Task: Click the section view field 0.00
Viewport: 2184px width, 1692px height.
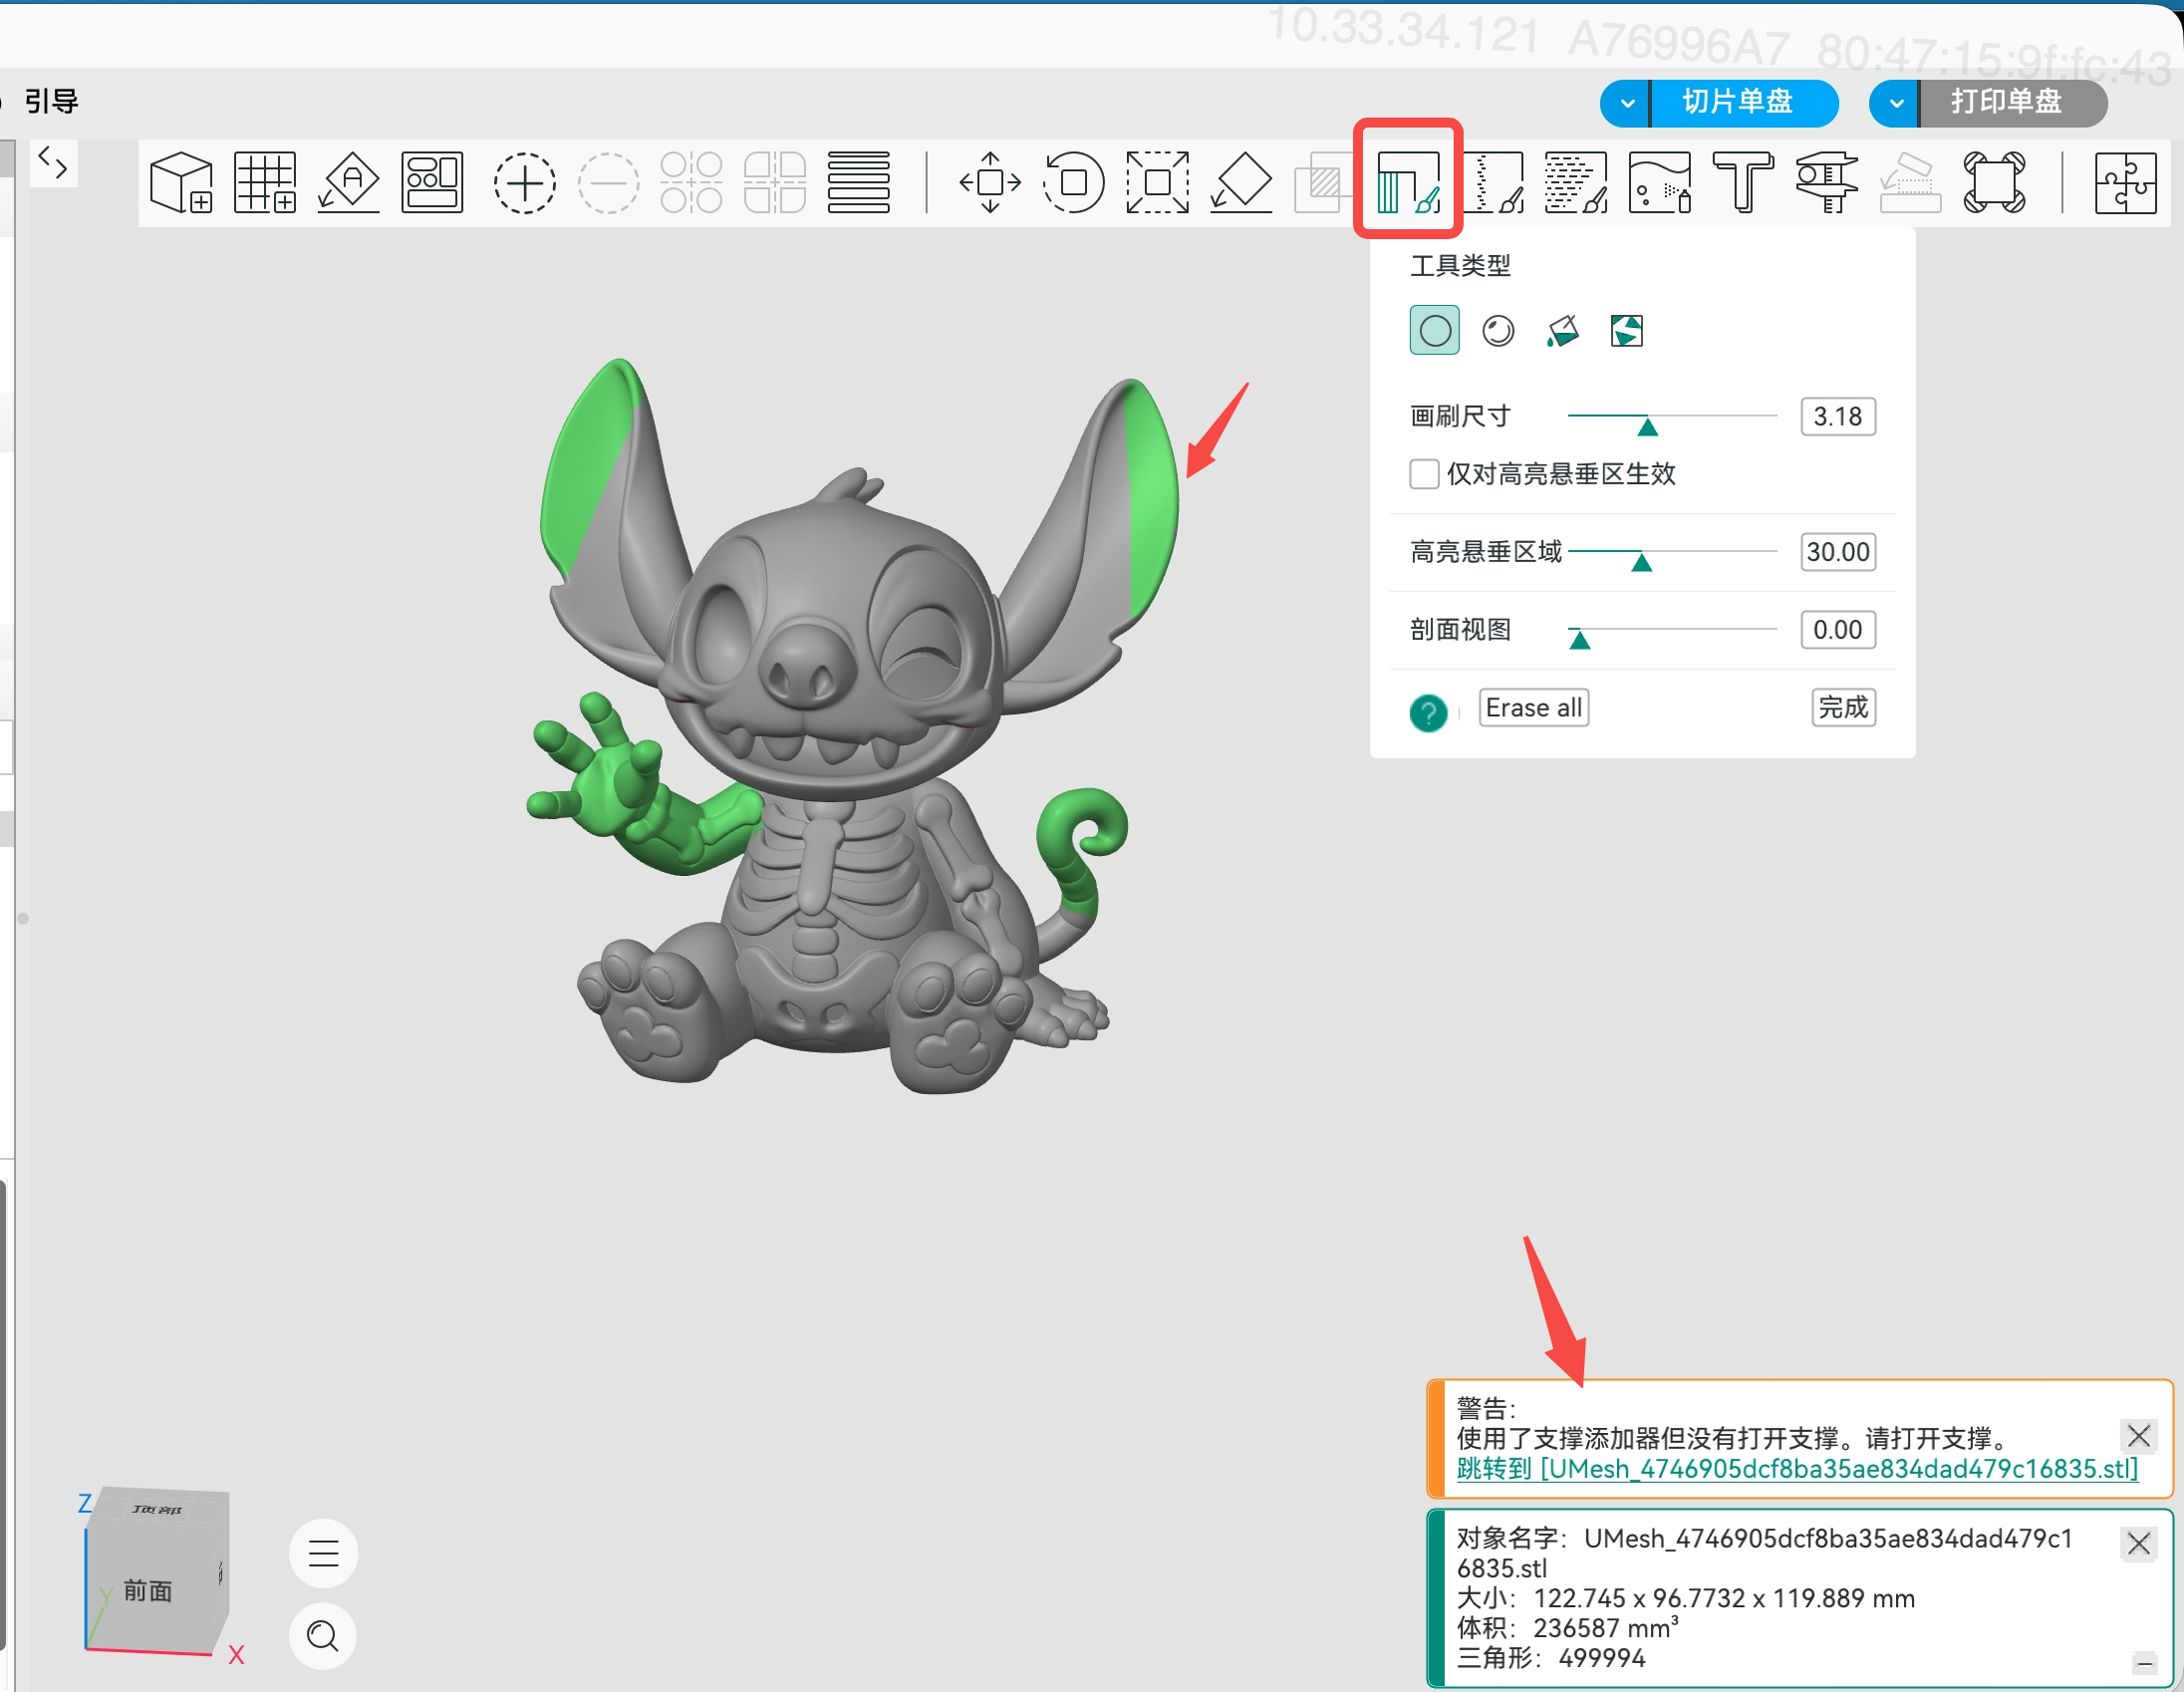Action: (1838, 630)
